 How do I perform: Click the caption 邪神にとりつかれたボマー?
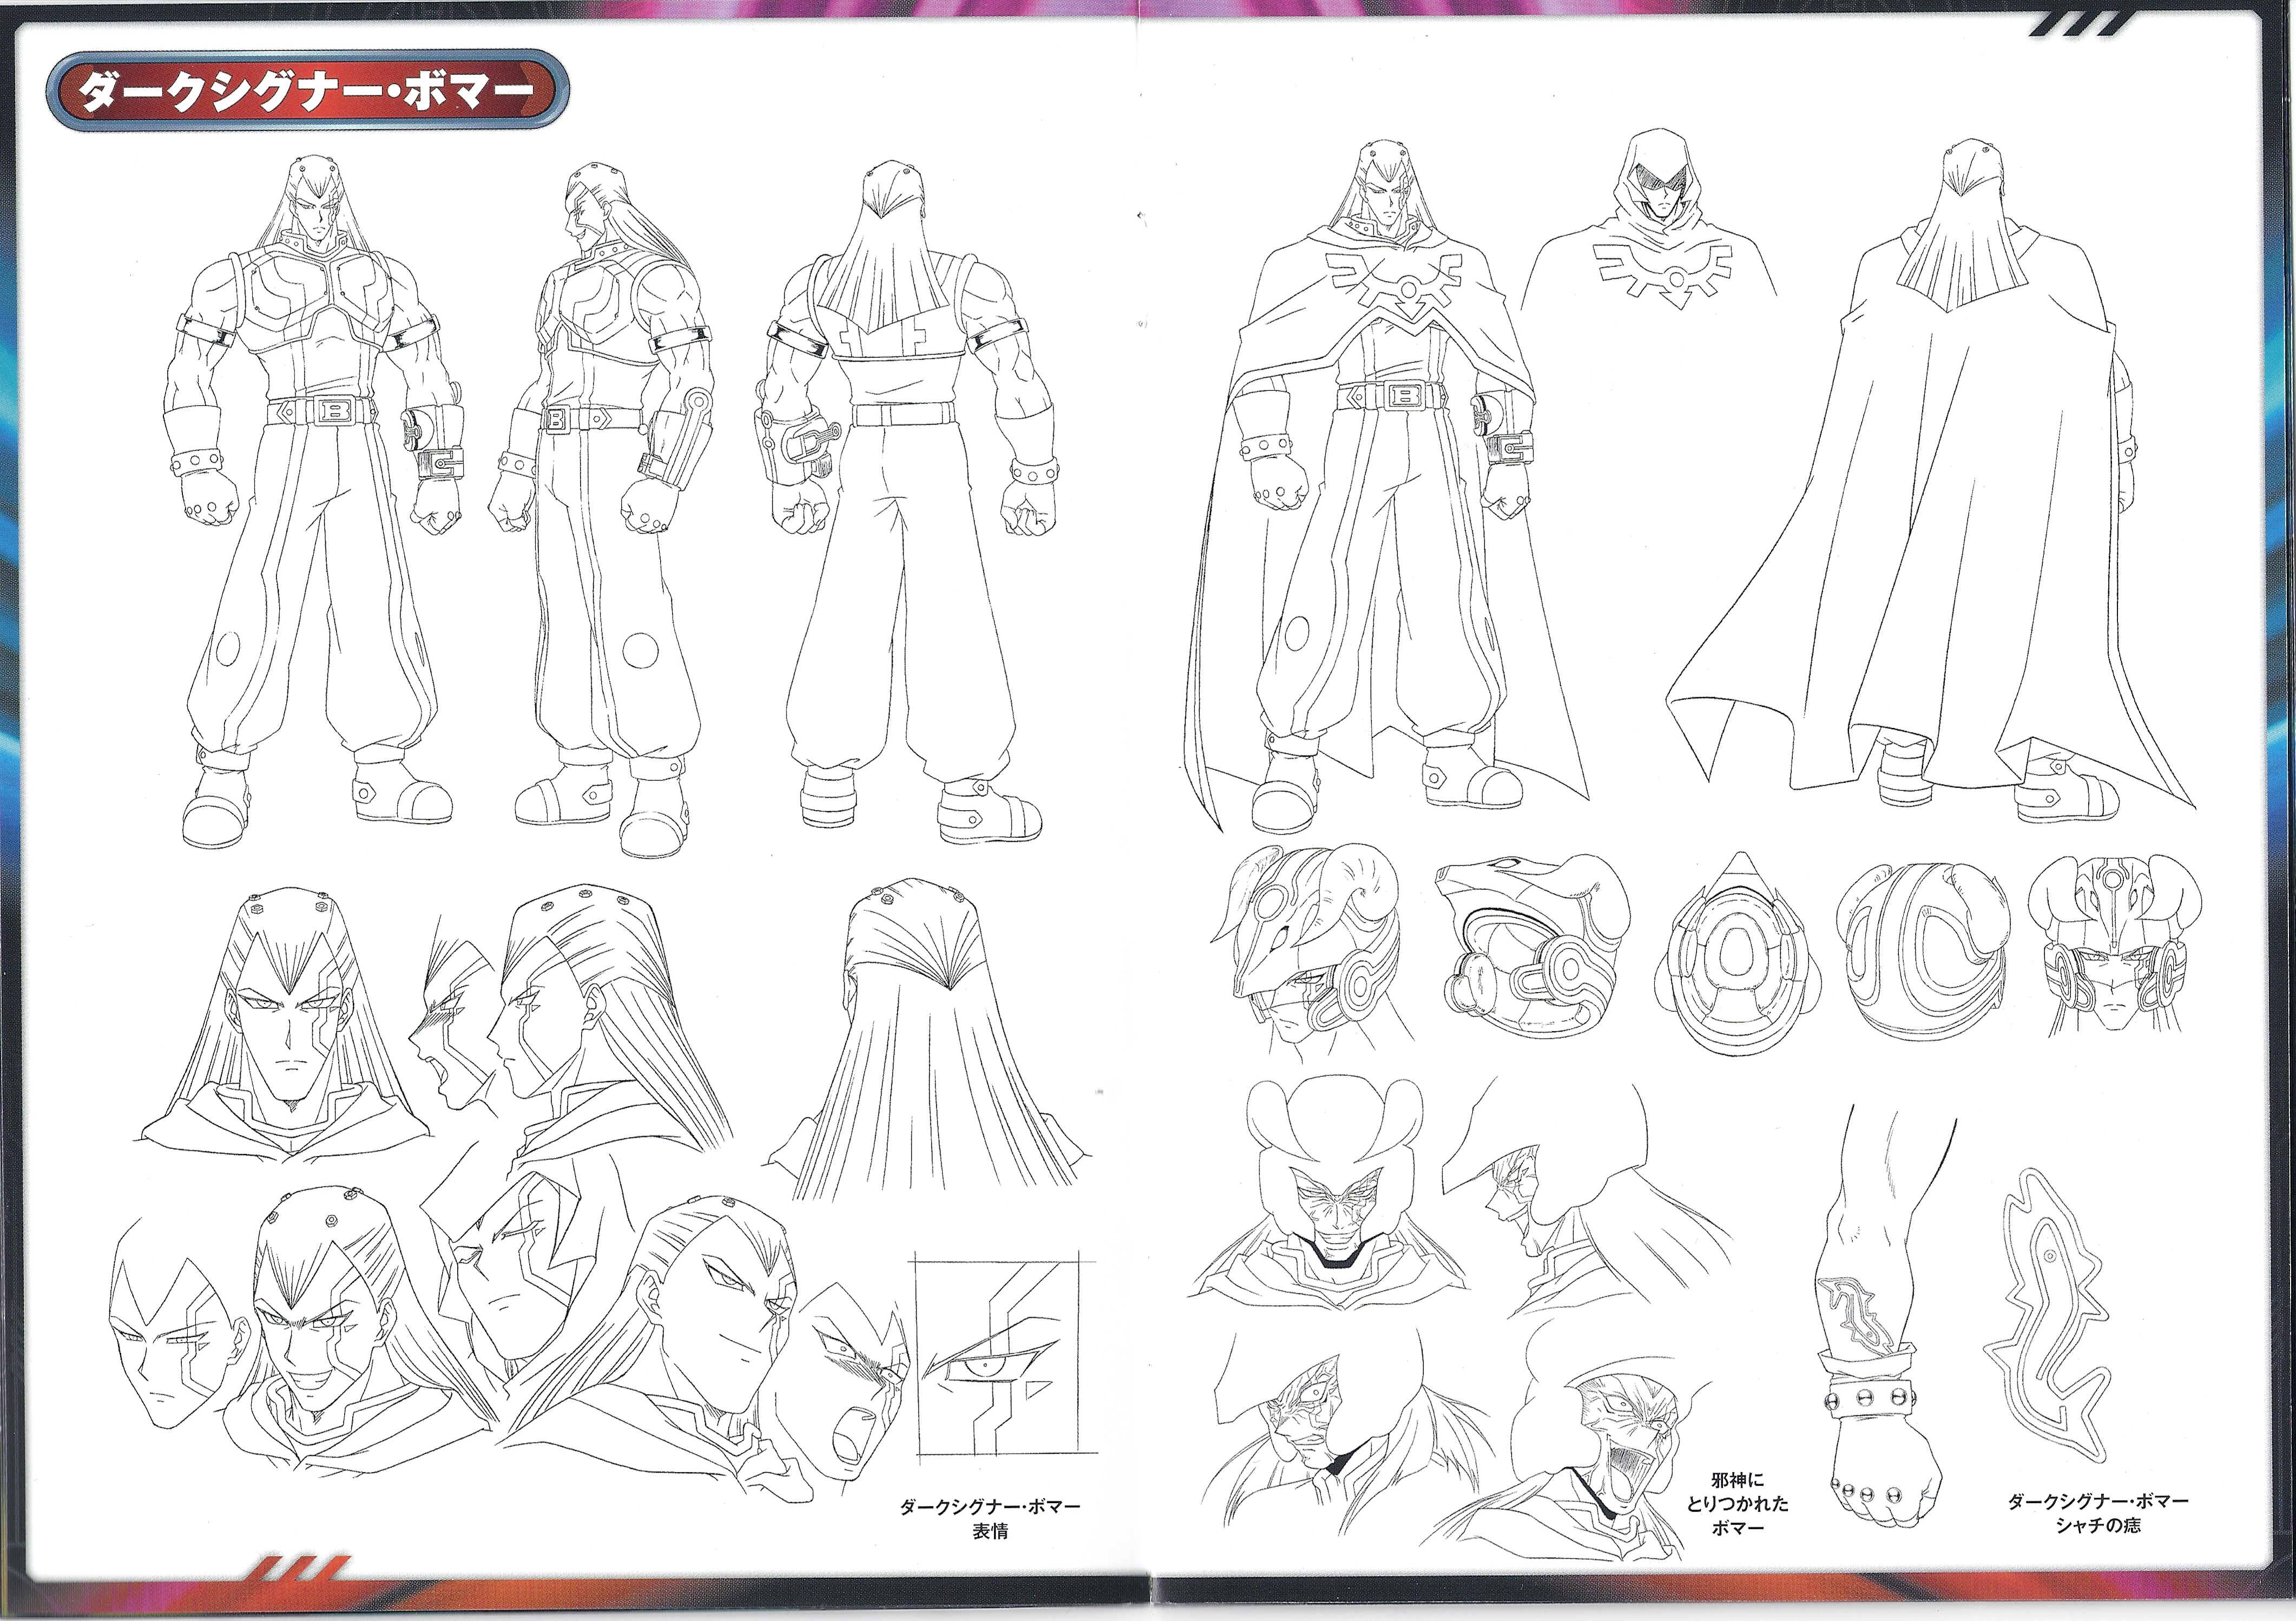click(x=1737, y=1503)
